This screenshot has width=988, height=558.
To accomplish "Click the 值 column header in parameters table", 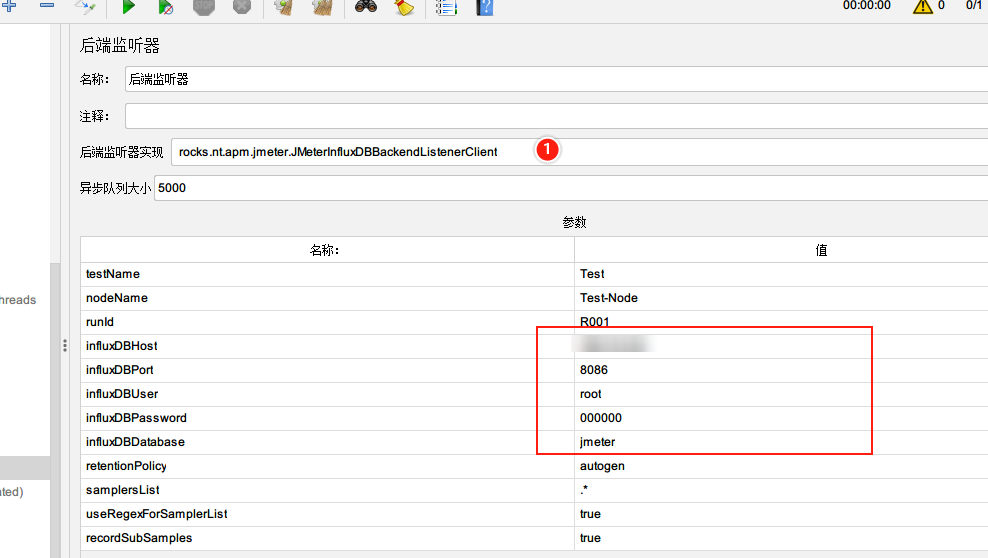I will click(781, 250).
